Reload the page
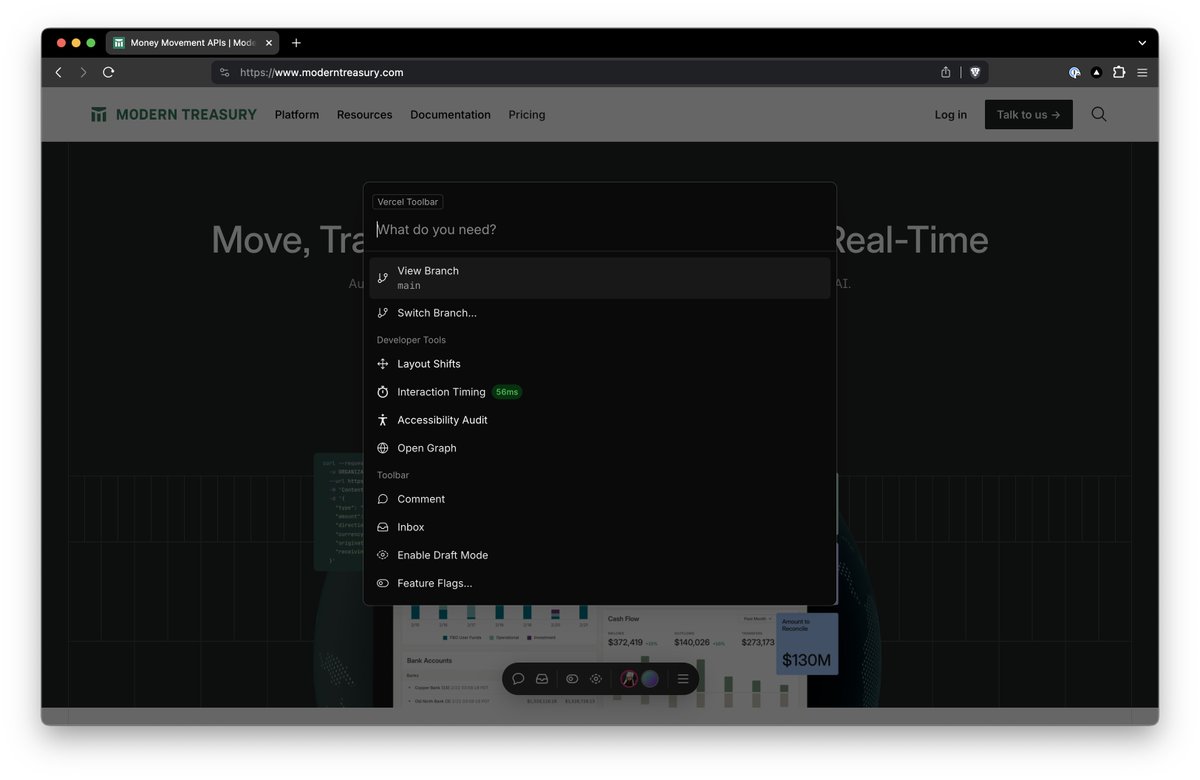 click(108, 72)
